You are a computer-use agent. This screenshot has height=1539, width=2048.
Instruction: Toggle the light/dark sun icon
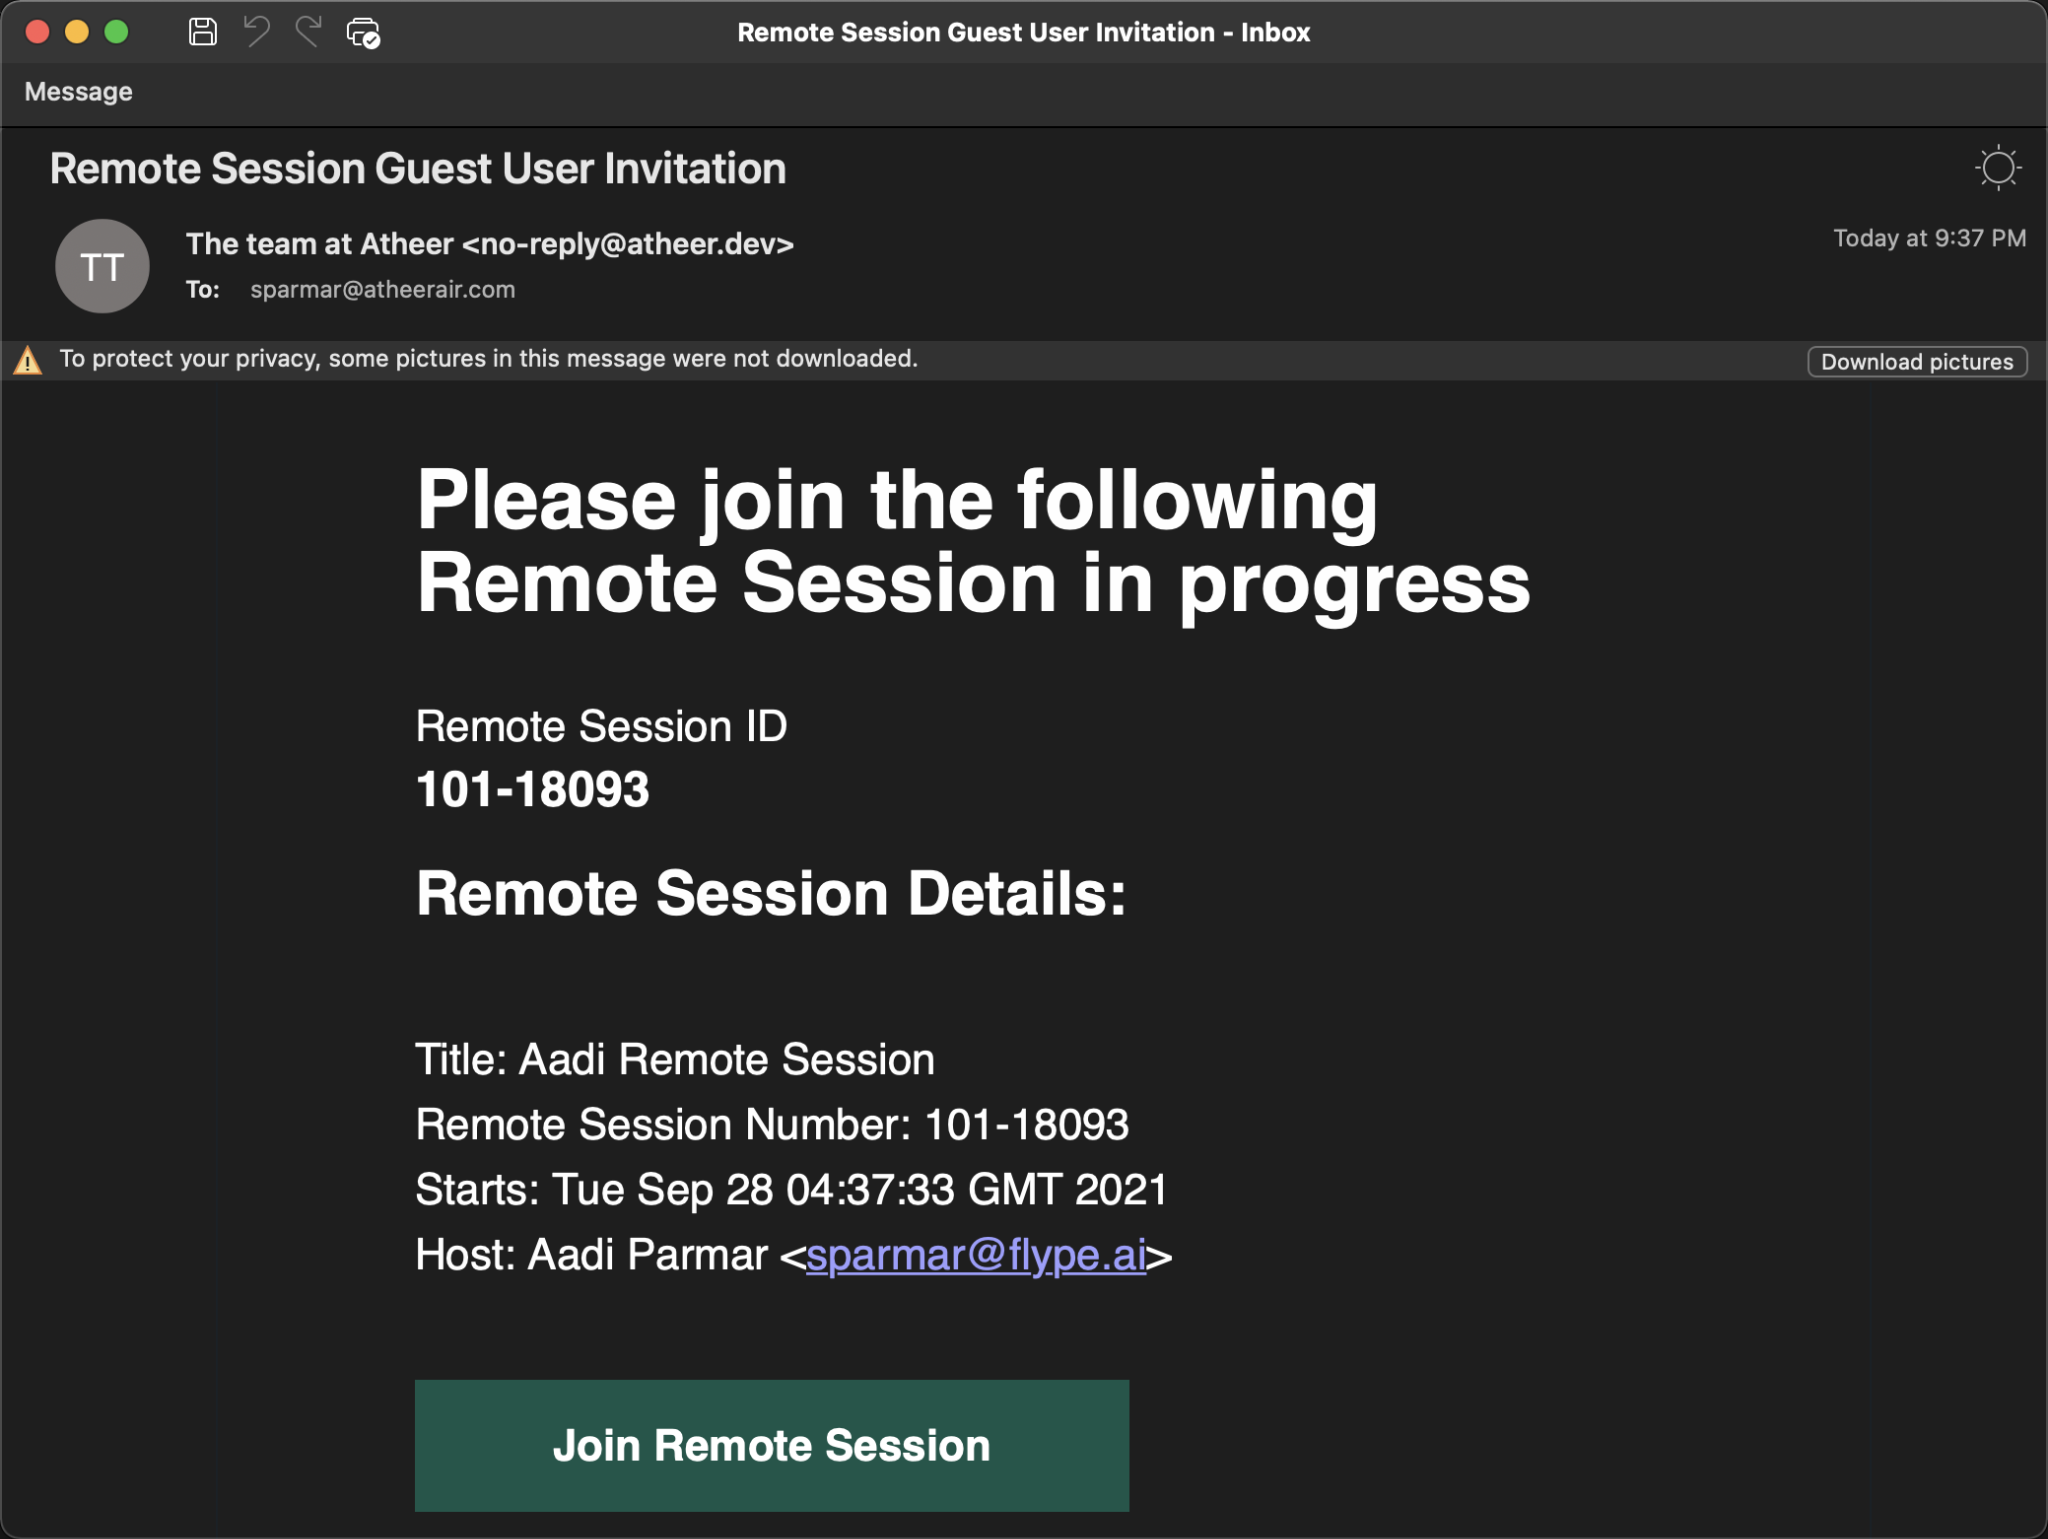click(1998, 168)
